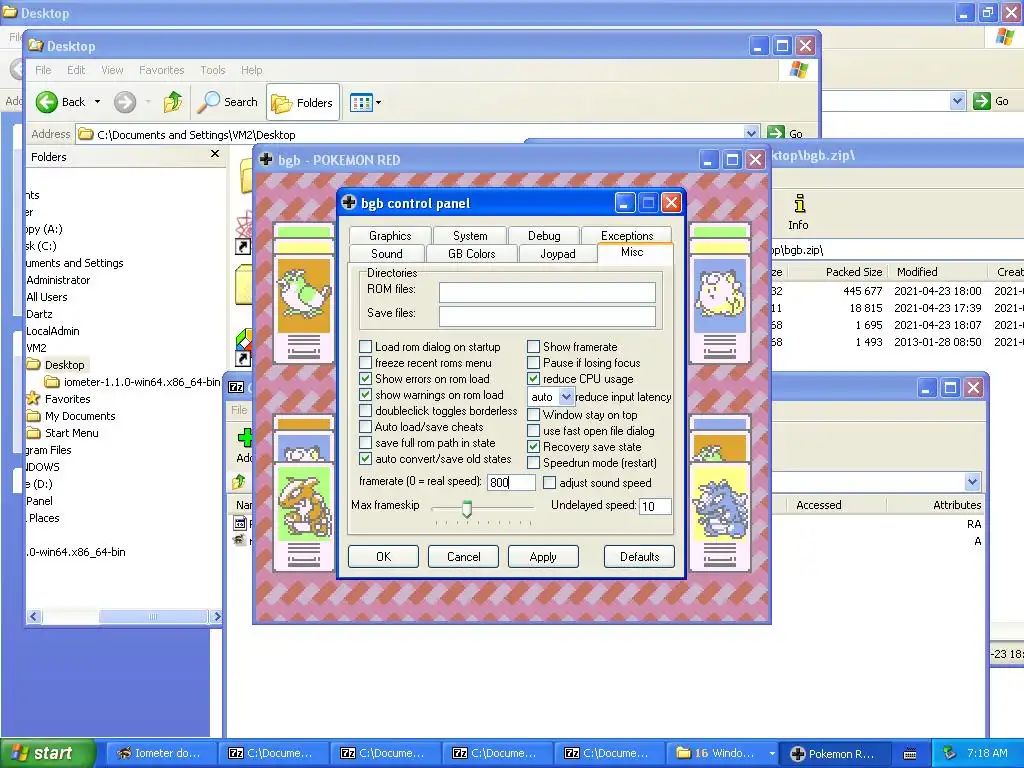Select My Documents in folder tree
Image resolution: width=1024 pixels, height=768 pixels.
pos(80,415)
